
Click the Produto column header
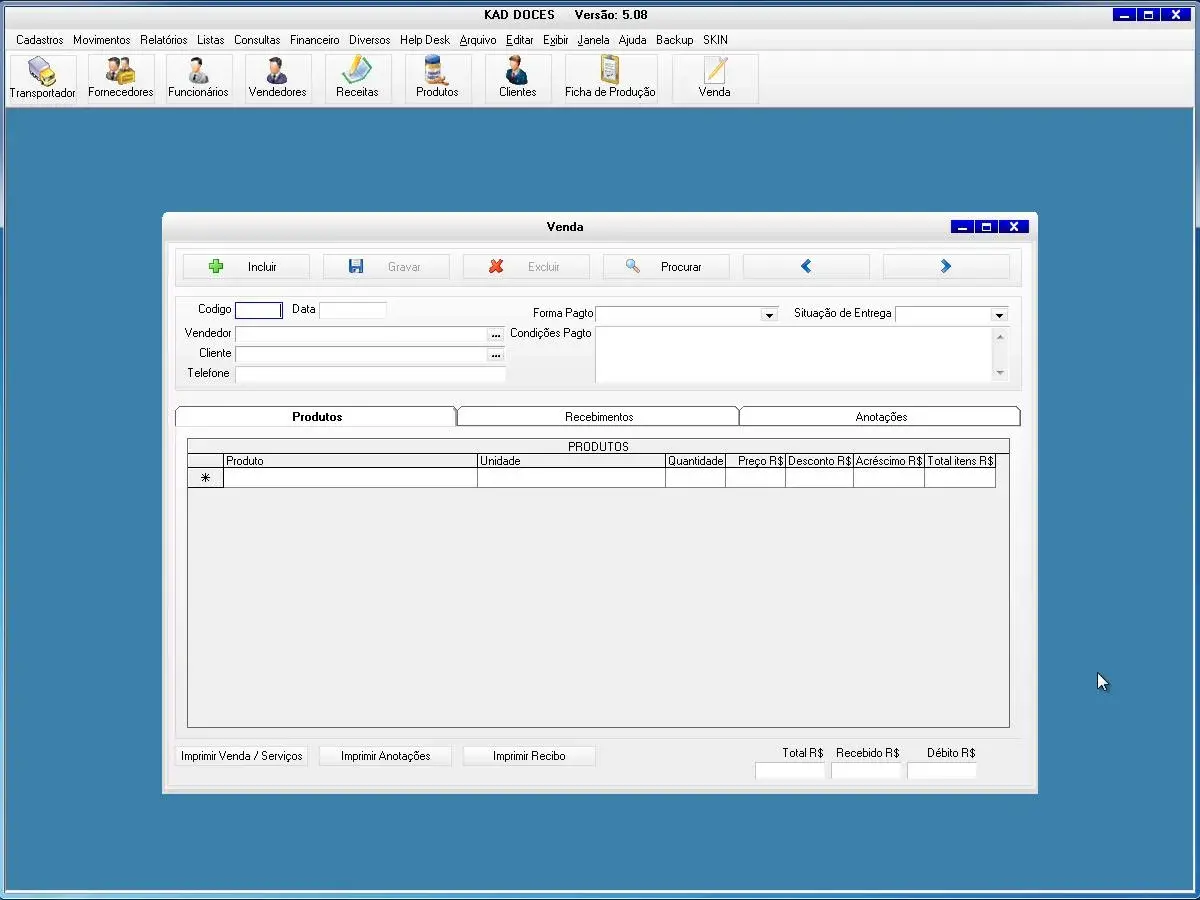(x=350, y=461)
